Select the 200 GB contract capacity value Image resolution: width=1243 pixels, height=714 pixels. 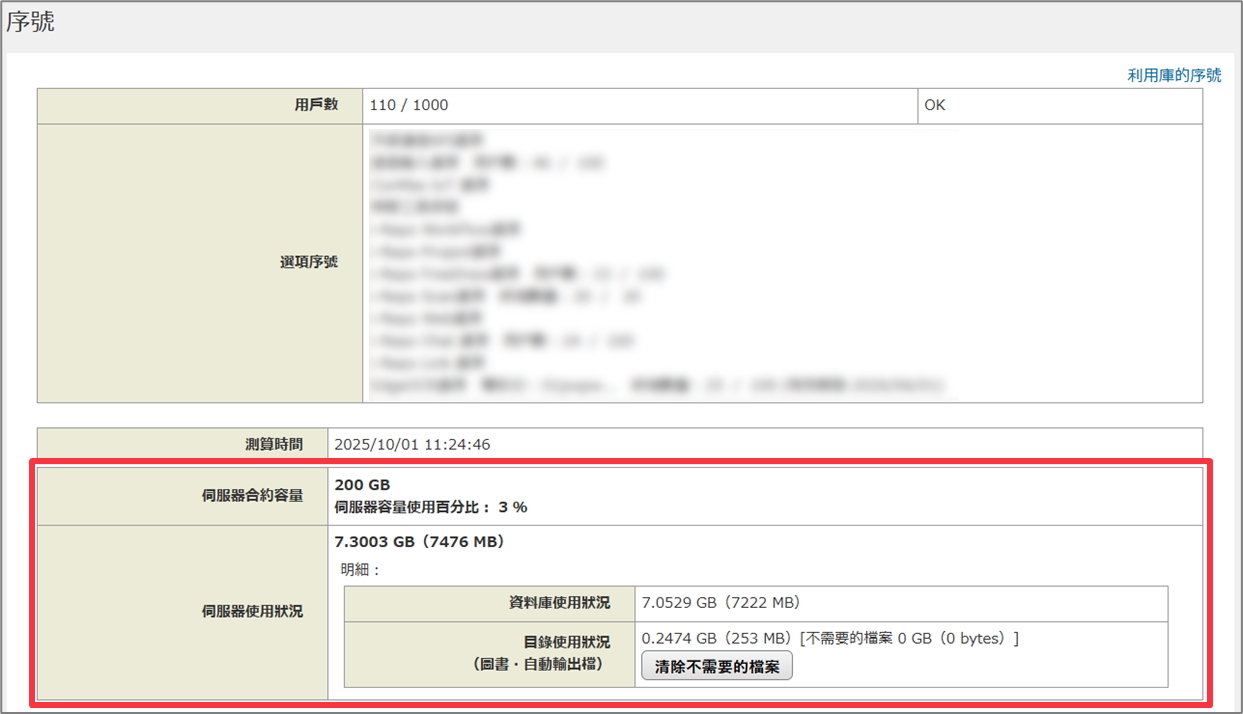coord(362,485)
